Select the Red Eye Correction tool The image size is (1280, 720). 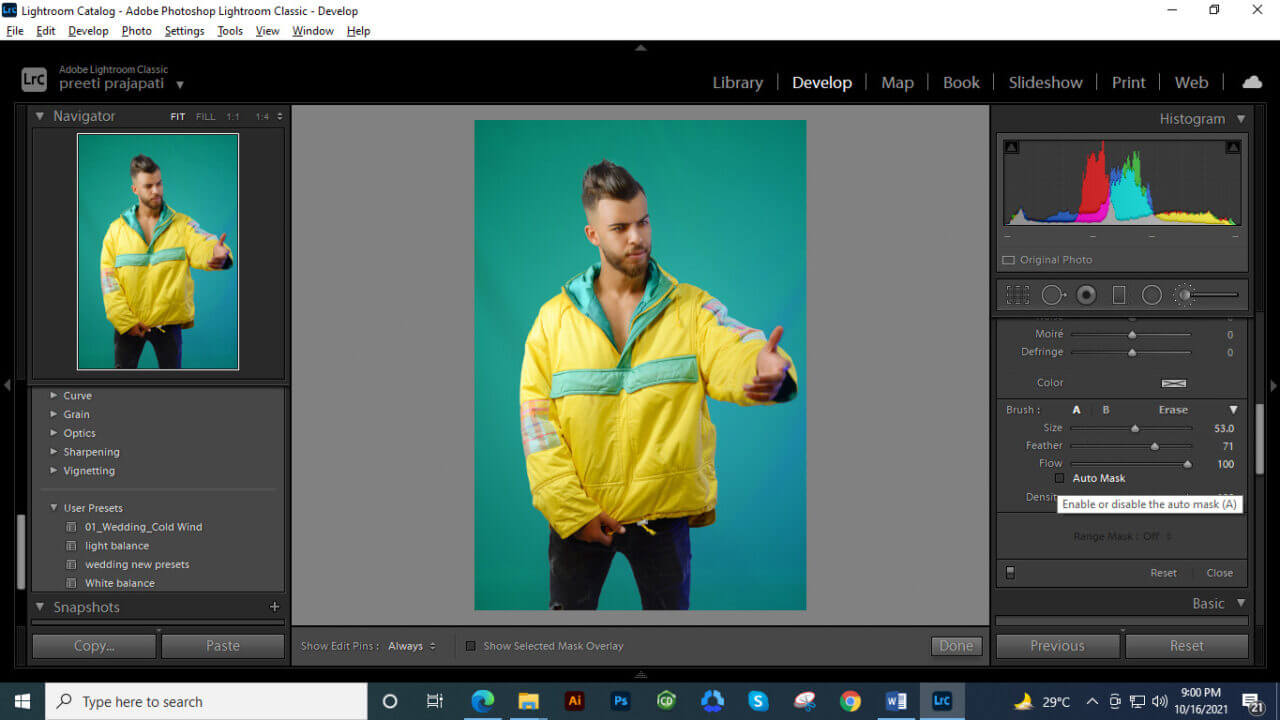pos(1086,294)
